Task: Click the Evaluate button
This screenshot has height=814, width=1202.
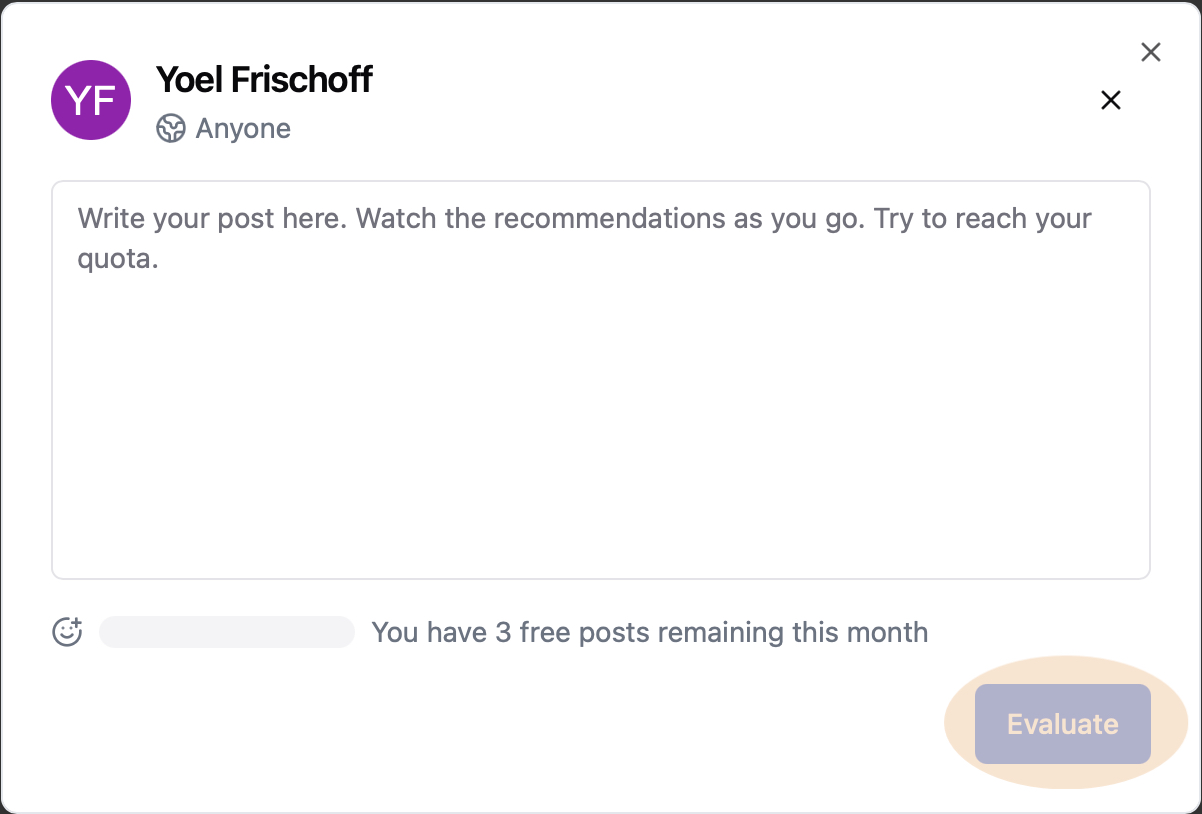Action: [1062, 723]
